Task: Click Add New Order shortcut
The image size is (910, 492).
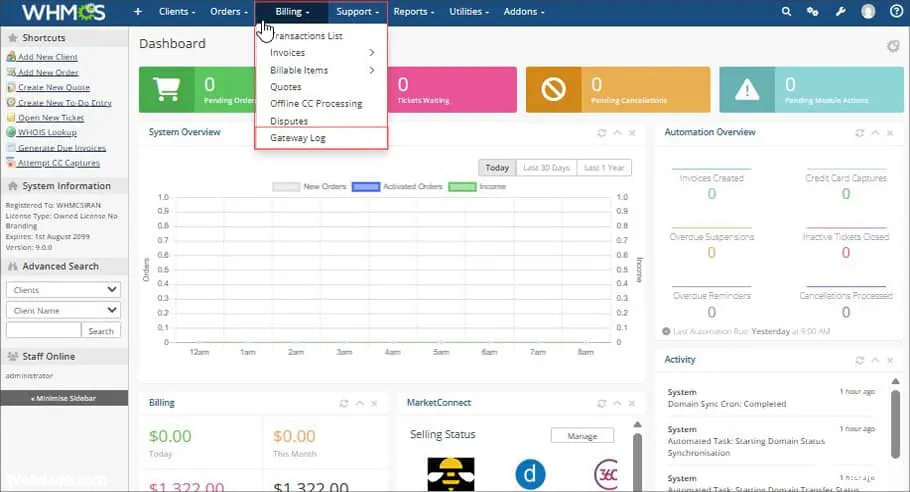Action: pos(48,72)
